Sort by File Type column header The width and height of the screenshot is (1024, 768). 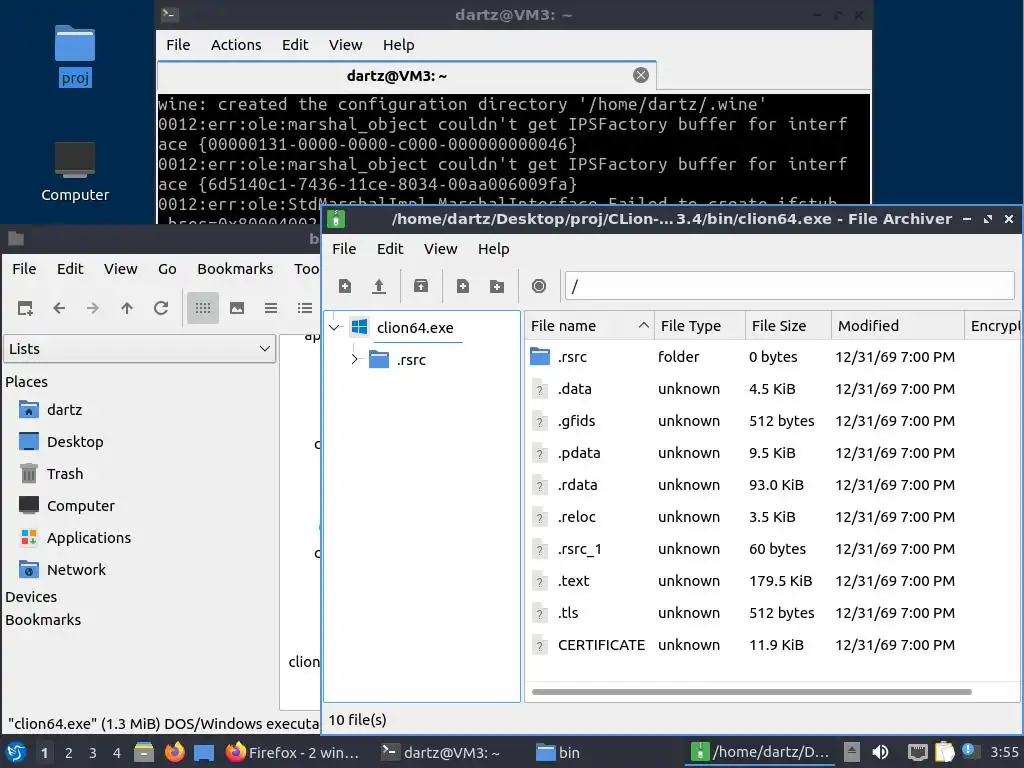pyautogui.click(x=700, y=325)
